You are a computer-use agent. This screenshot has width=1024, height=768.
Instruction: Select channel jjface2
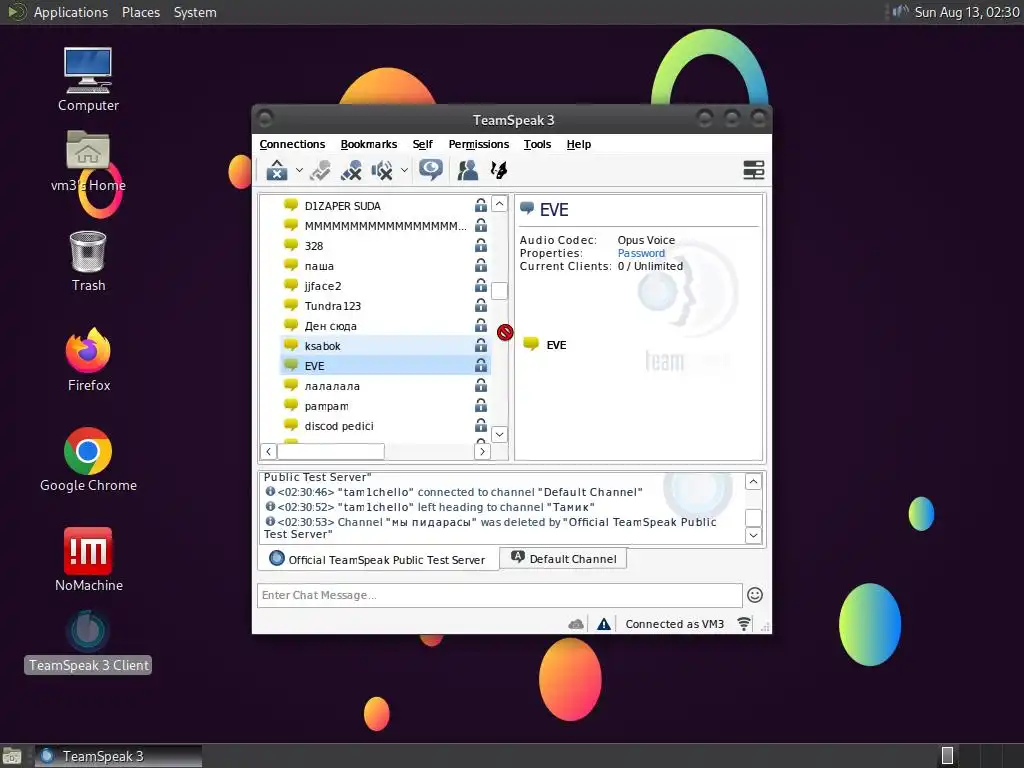385,286
